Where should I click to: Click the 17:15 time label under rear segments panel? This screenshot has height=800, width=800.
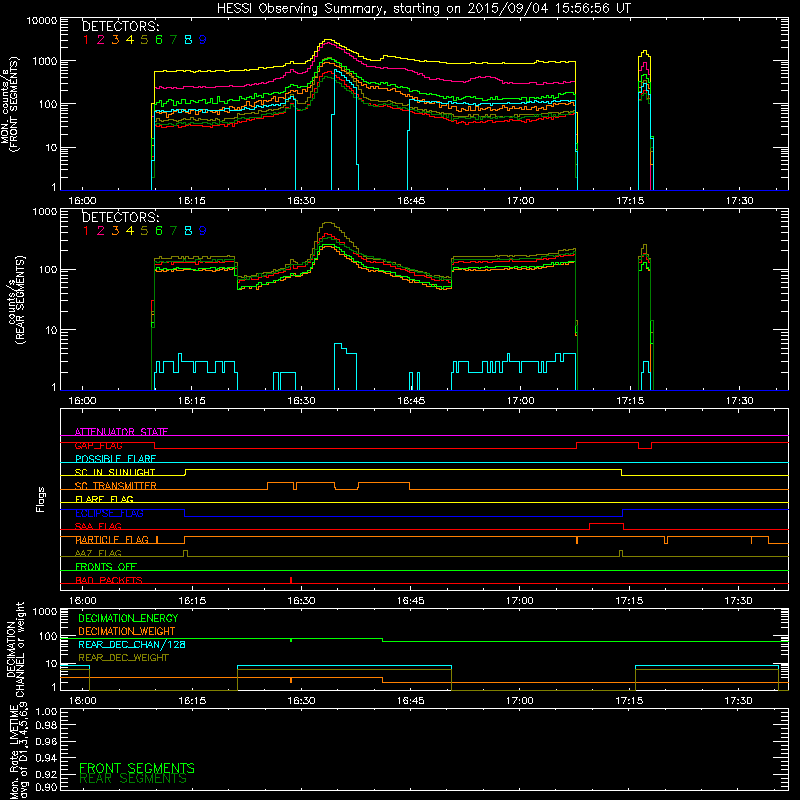pyautogui.click(x=630, y=401)
